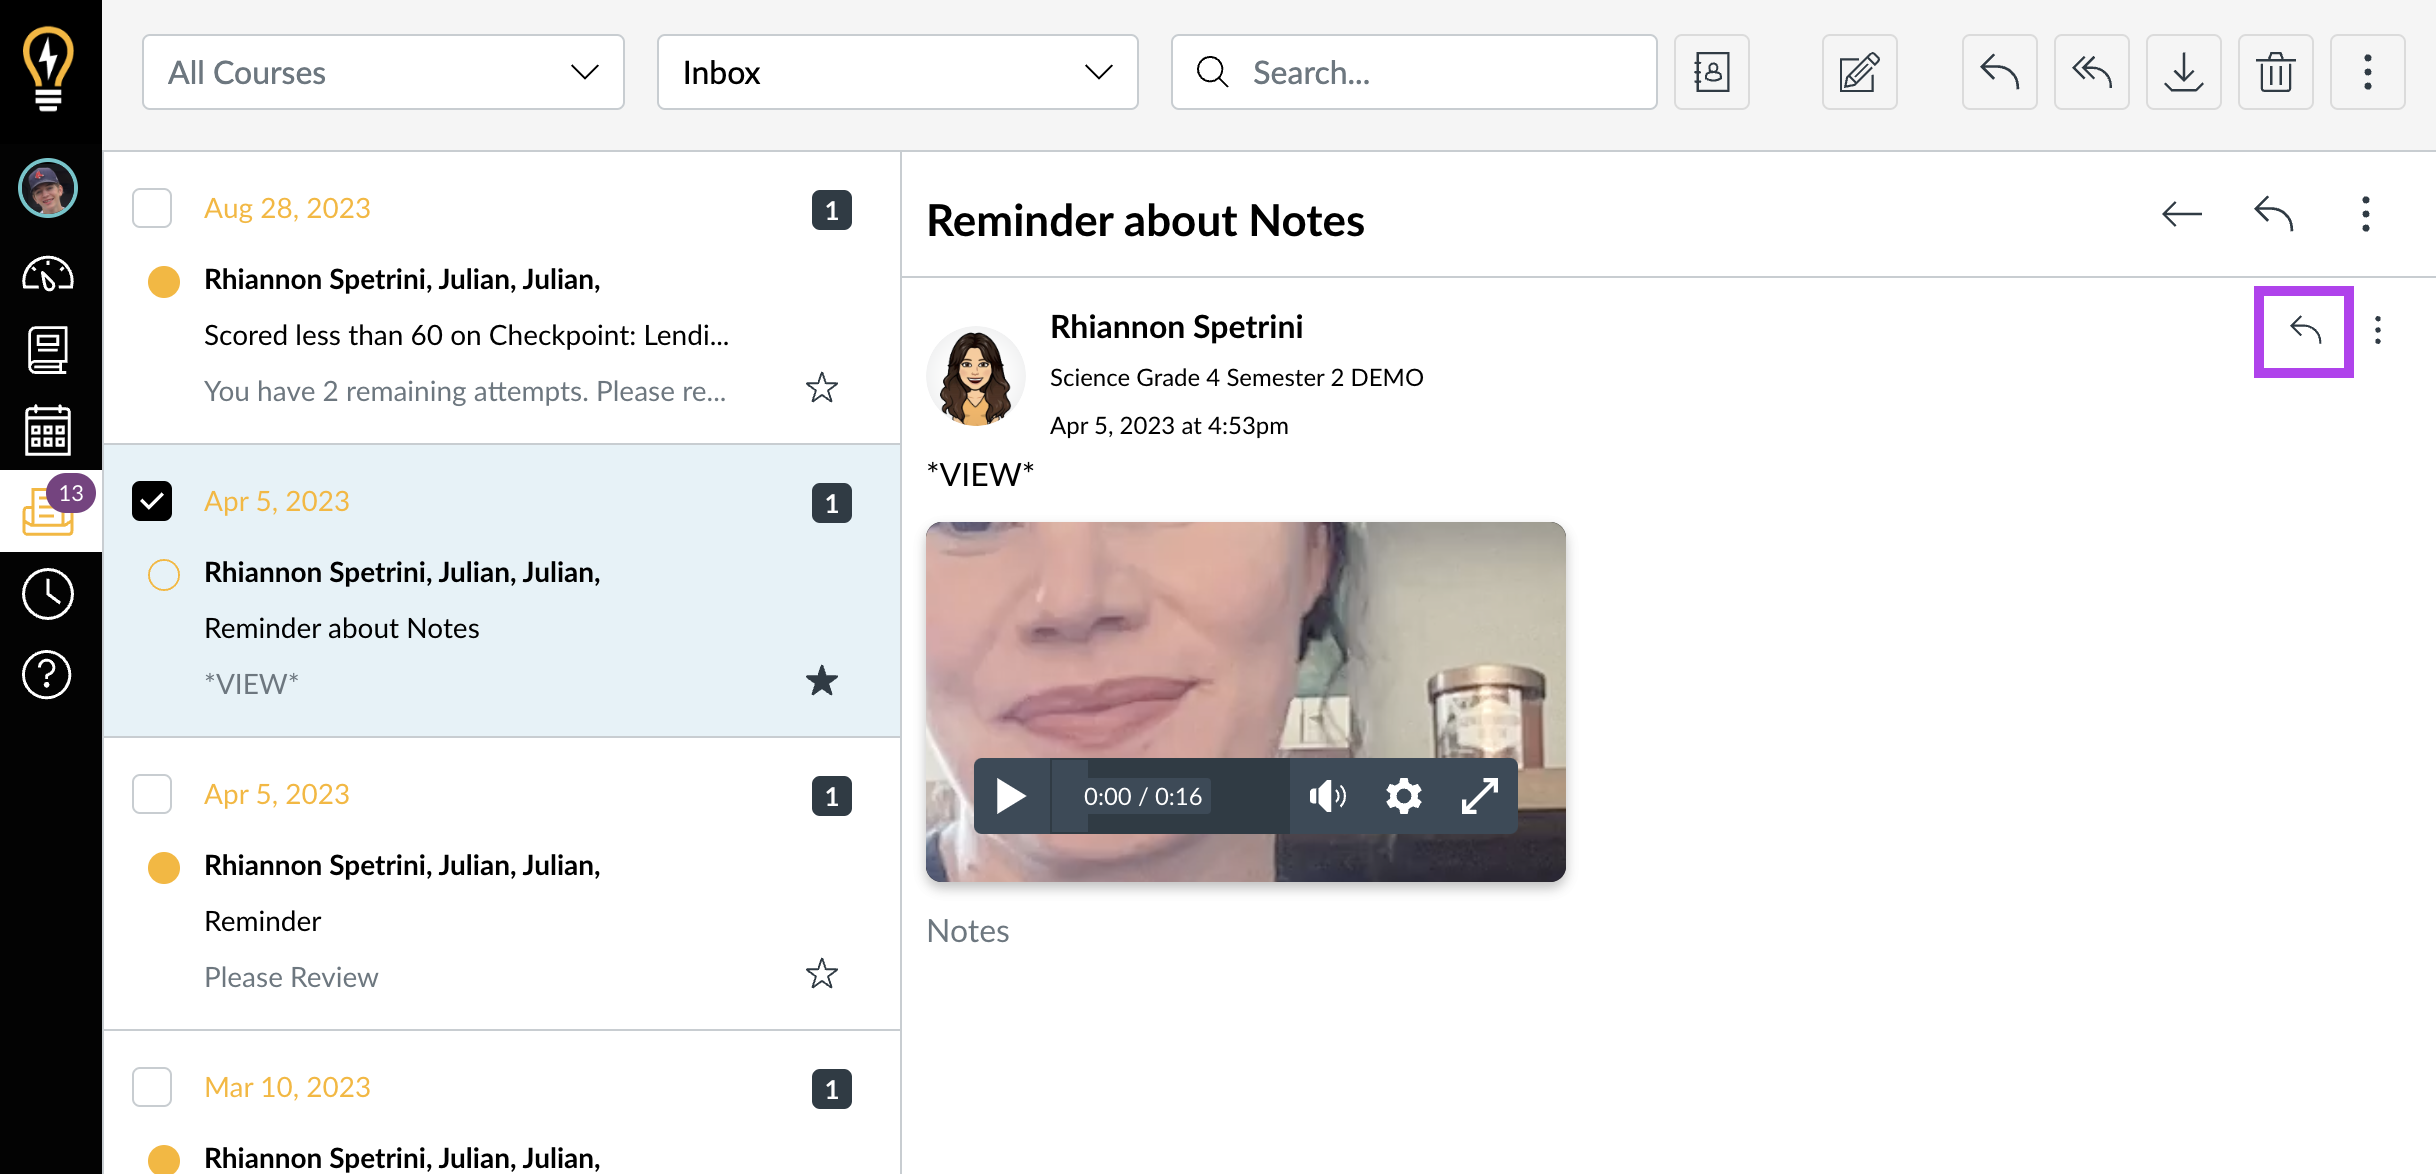Image resolution: width=2436 pixels, height=1174 pixels.
Task: Unstar the Reminder about Notes conversation
Action: 822,681
